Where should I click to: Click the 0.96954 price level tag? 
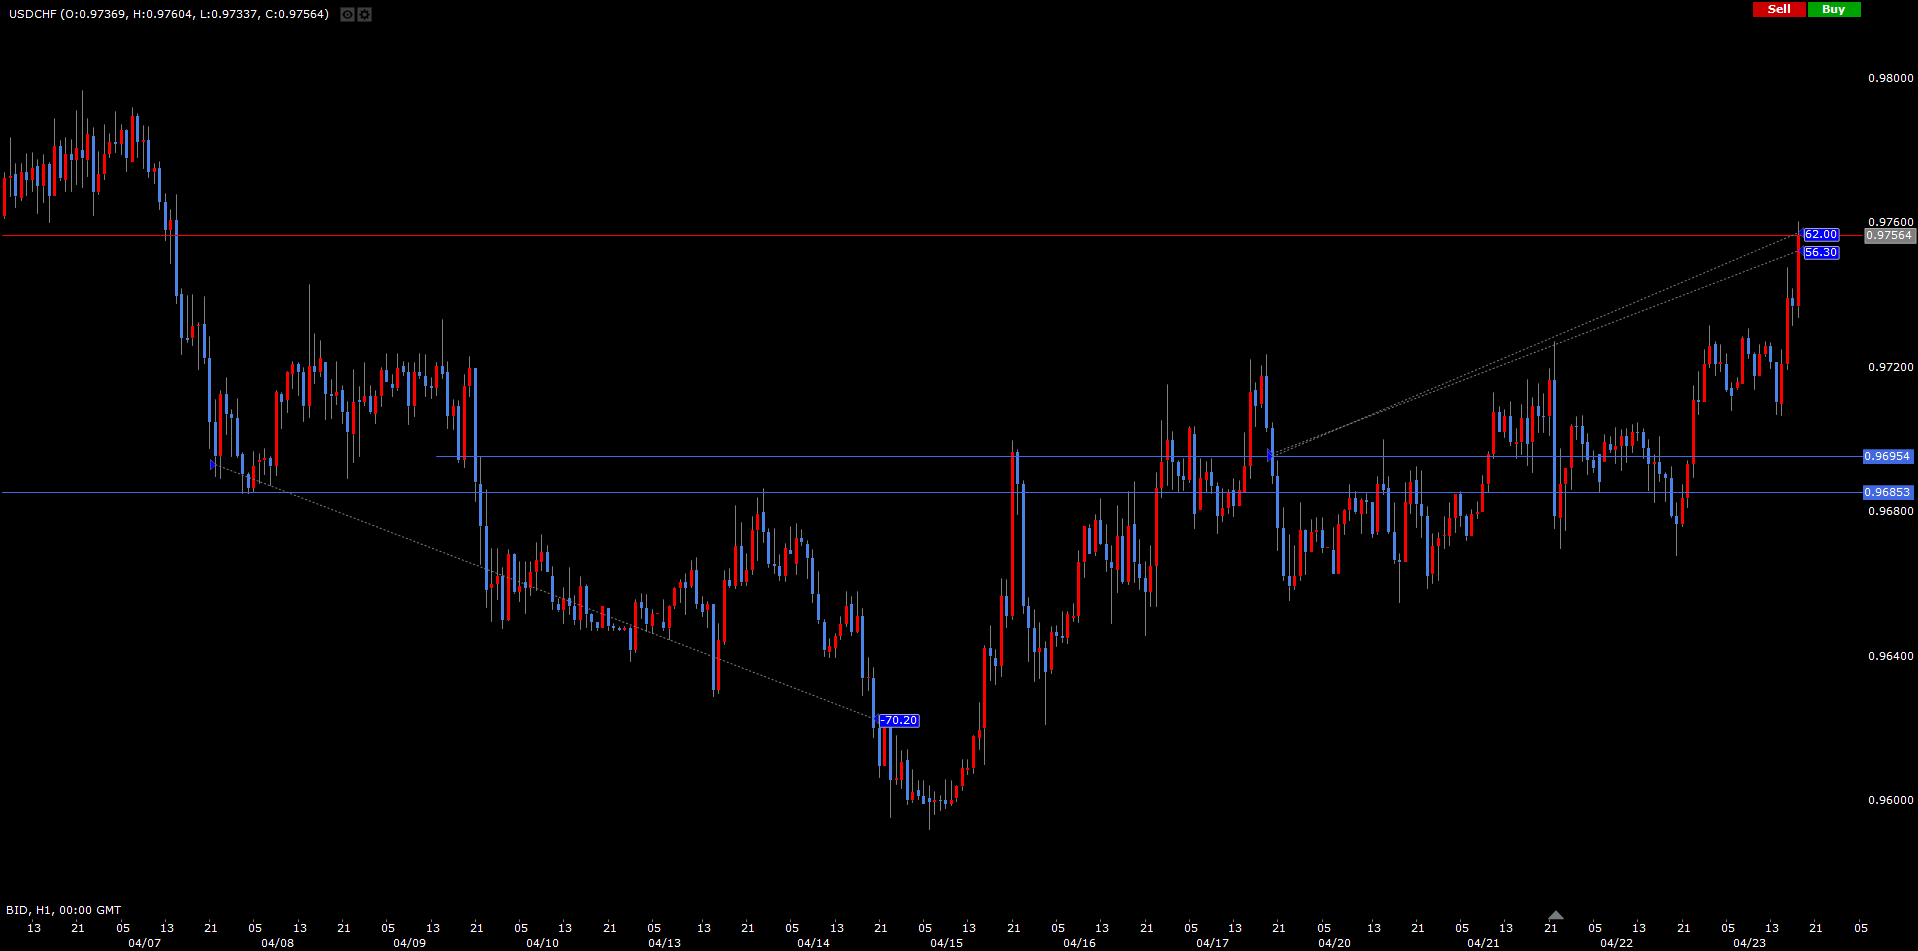click(x=1887, y=456)
